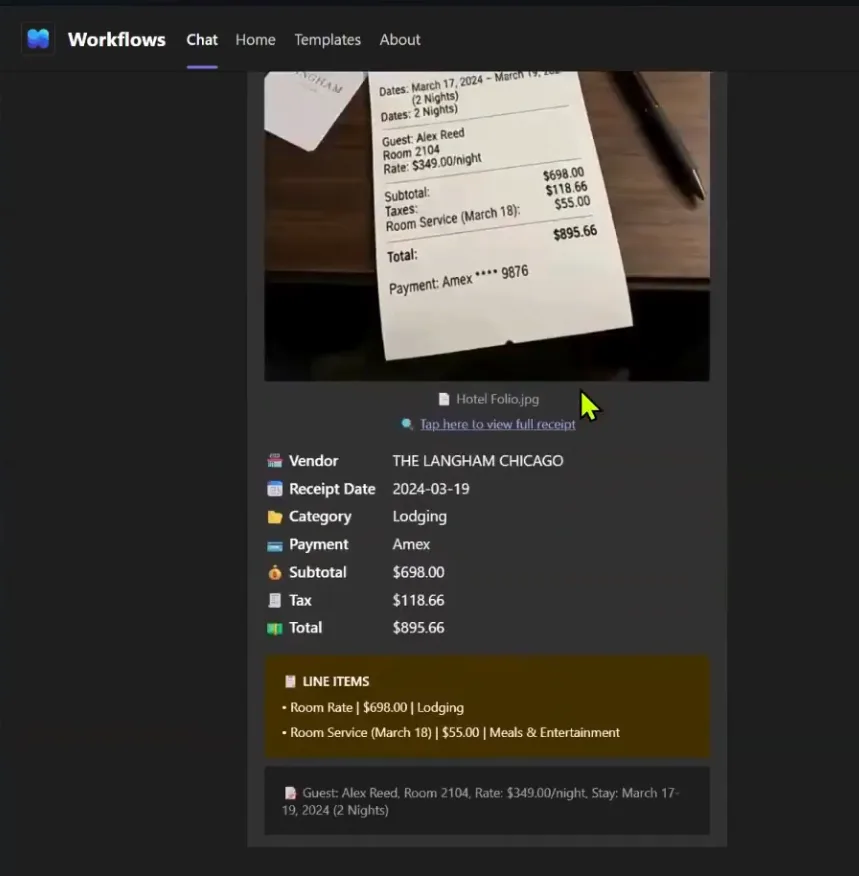Click the Payment credit card icon
Viewport: 859px width, 876px height.
(275, 546)
